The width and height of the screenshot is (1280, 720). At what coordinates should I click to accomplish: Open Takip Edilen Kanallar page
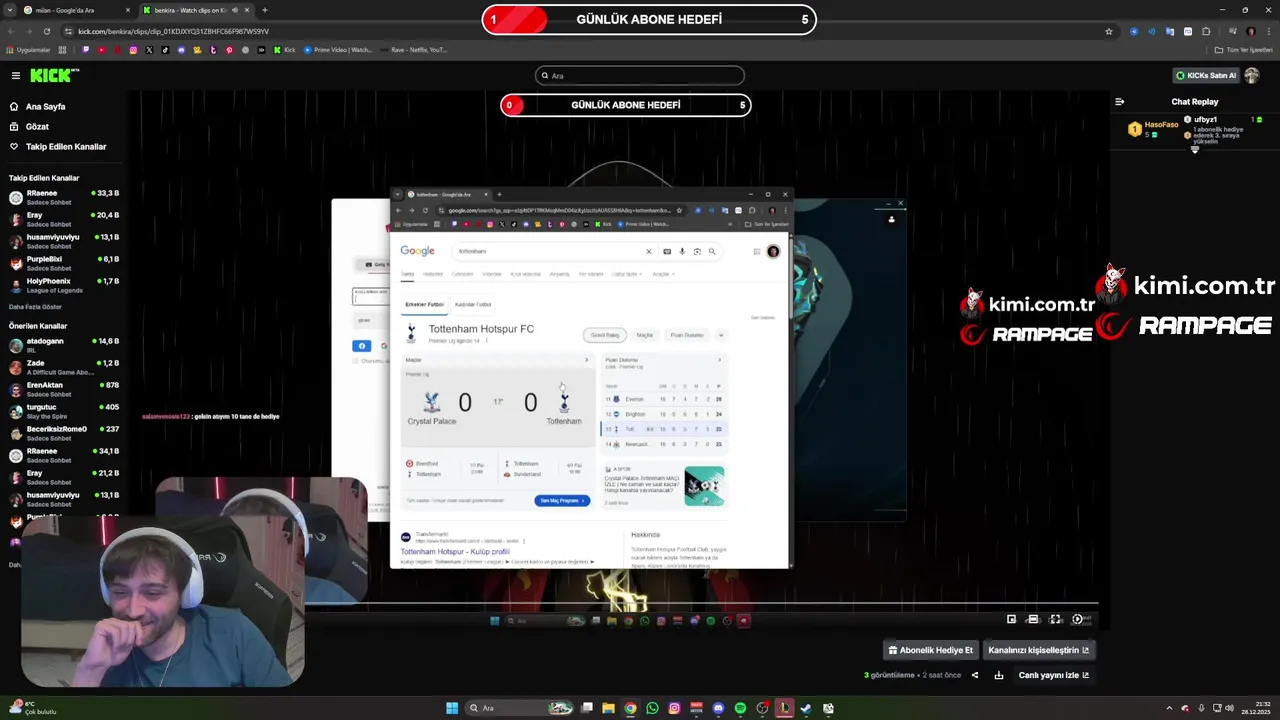pyautogui.click(x=66, y=146)
